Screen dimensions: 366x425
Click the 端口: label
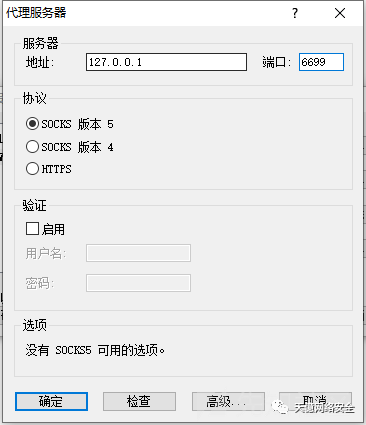(277, 62)
